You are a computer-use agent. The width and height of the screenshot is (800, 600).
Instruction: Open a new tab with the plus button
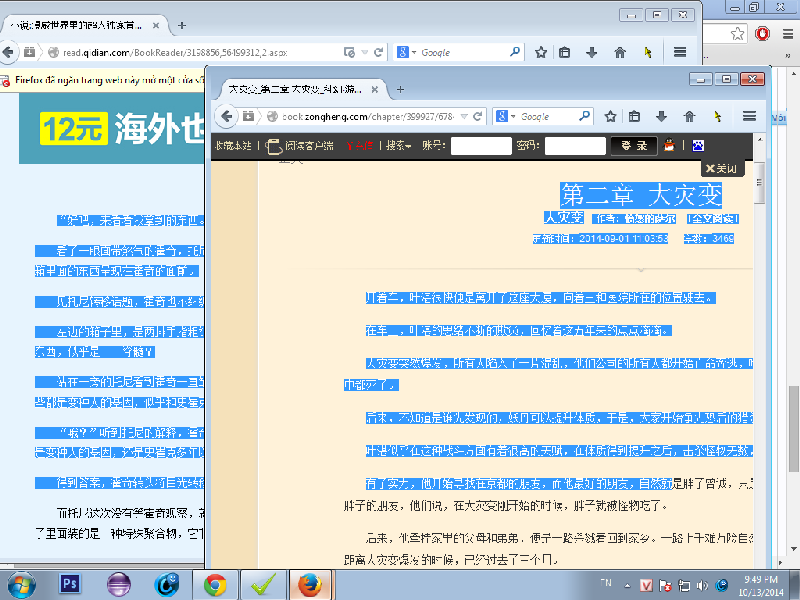coord(401,88)
